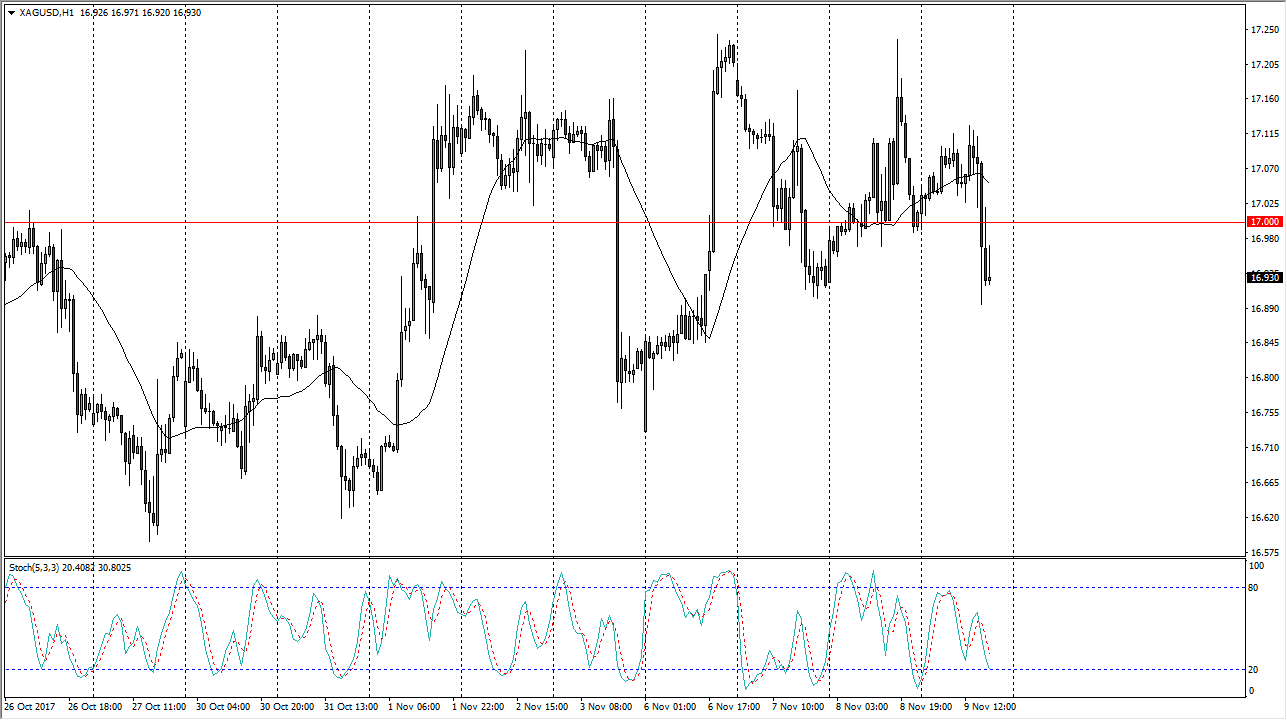The height and width of the screenshot is (720, 1287).
Task: Click the black 16.930 current price tag
Action: (x=1264, y=278)
